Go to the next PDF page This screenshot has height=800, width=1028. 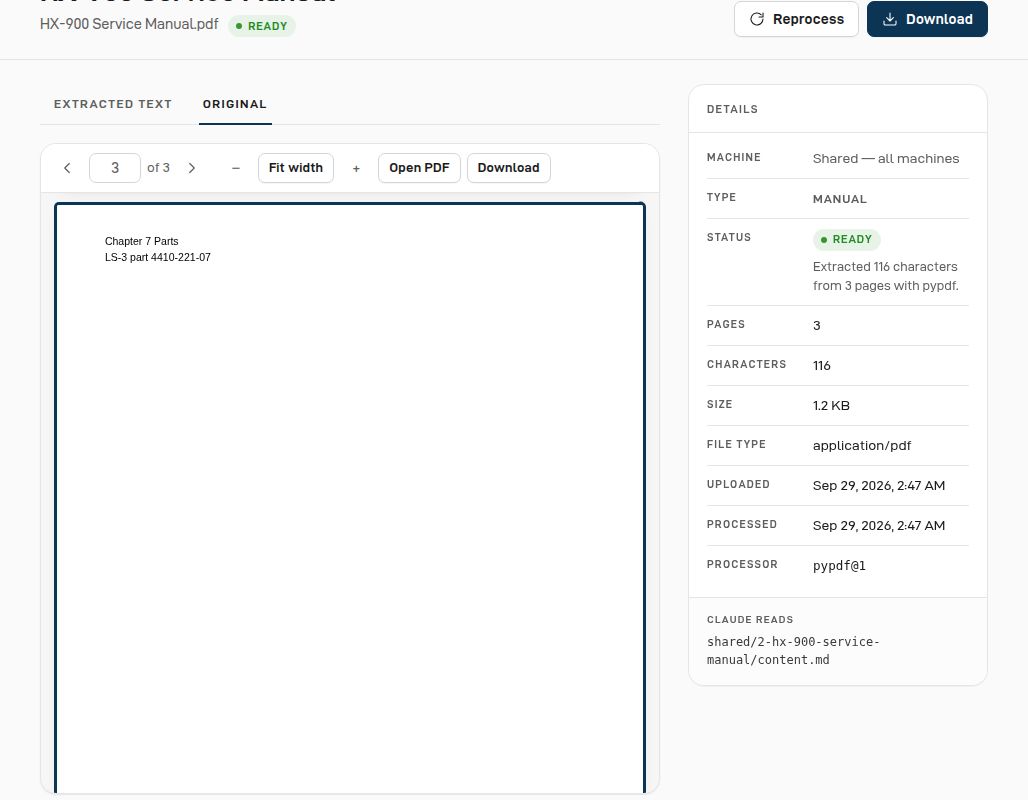coord(191,168)
